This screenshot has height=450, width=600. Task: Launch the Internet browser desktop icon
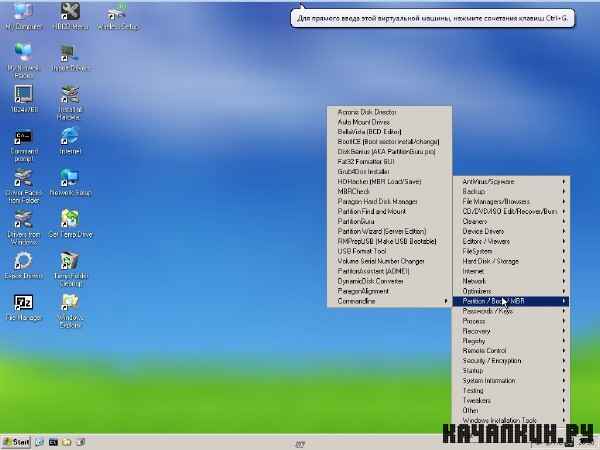70,141
